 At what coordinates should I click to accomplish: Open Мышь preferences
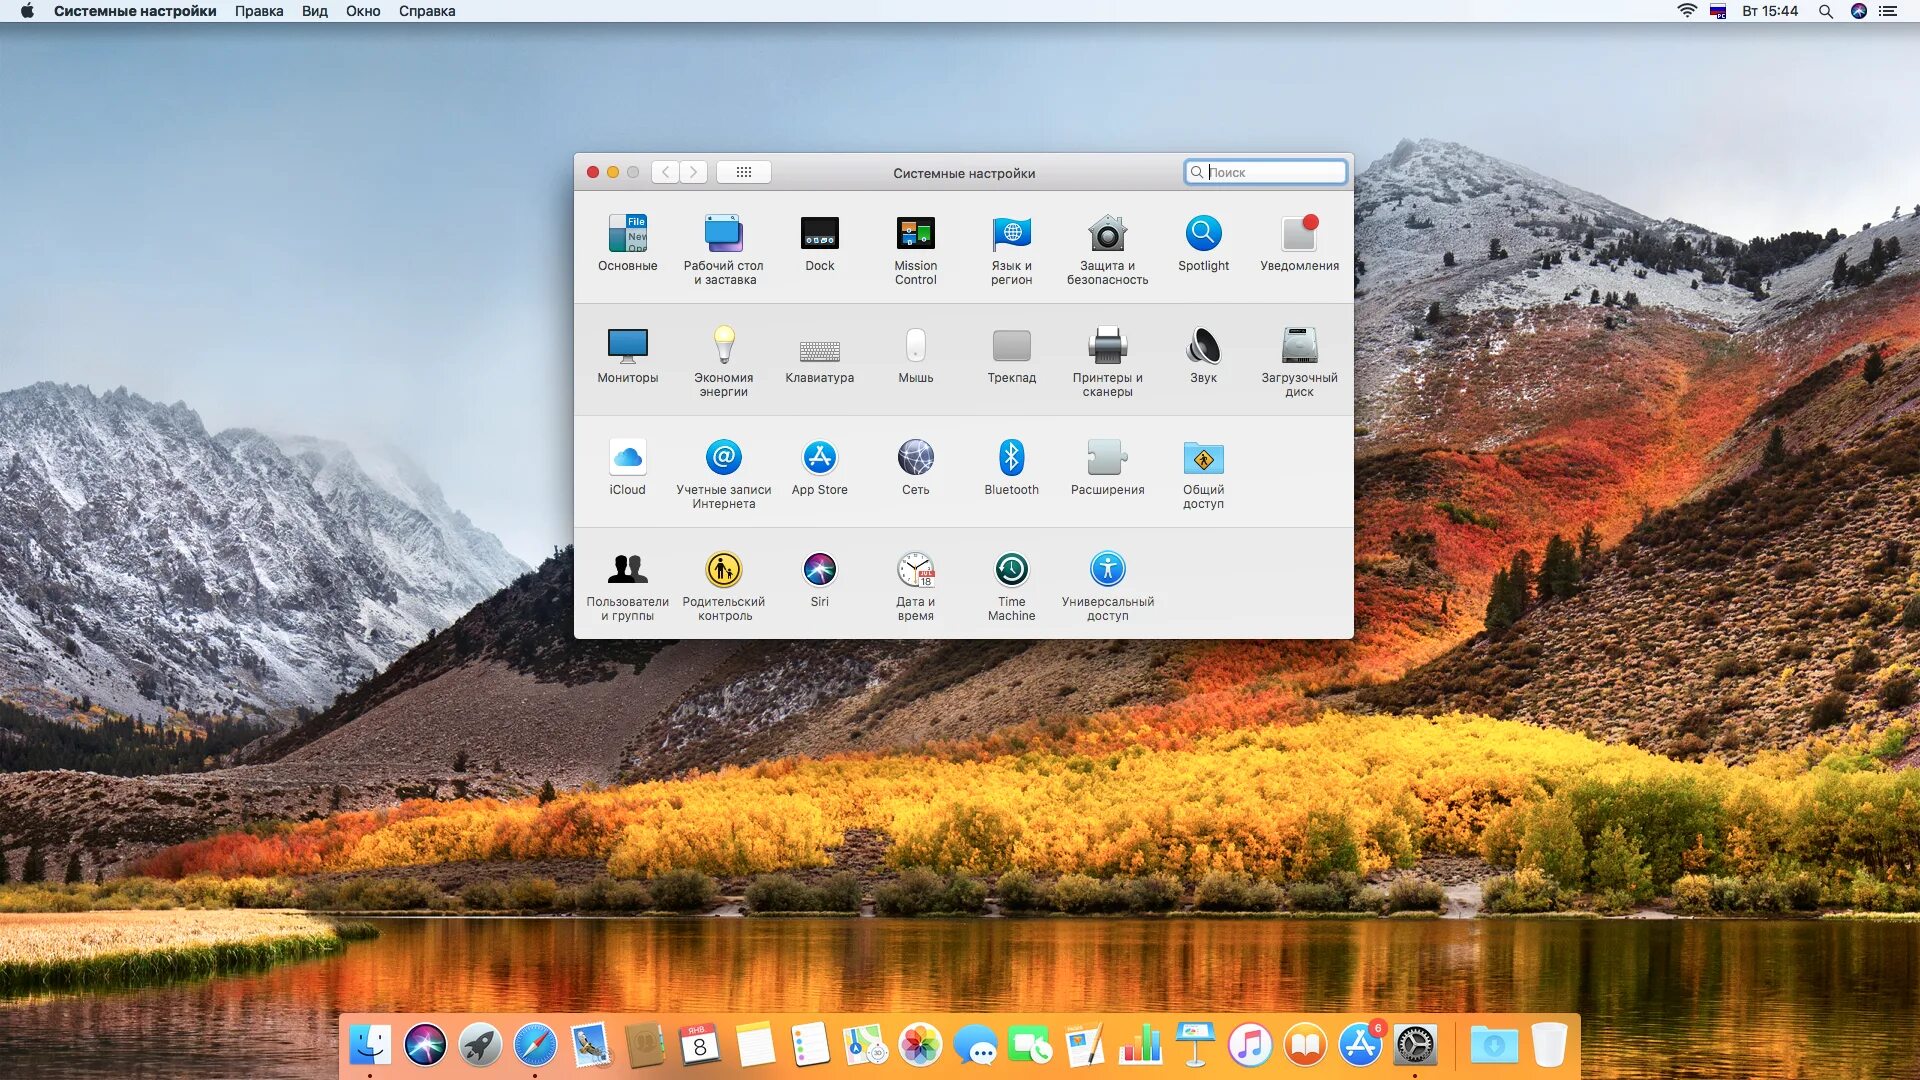(915, 346)
